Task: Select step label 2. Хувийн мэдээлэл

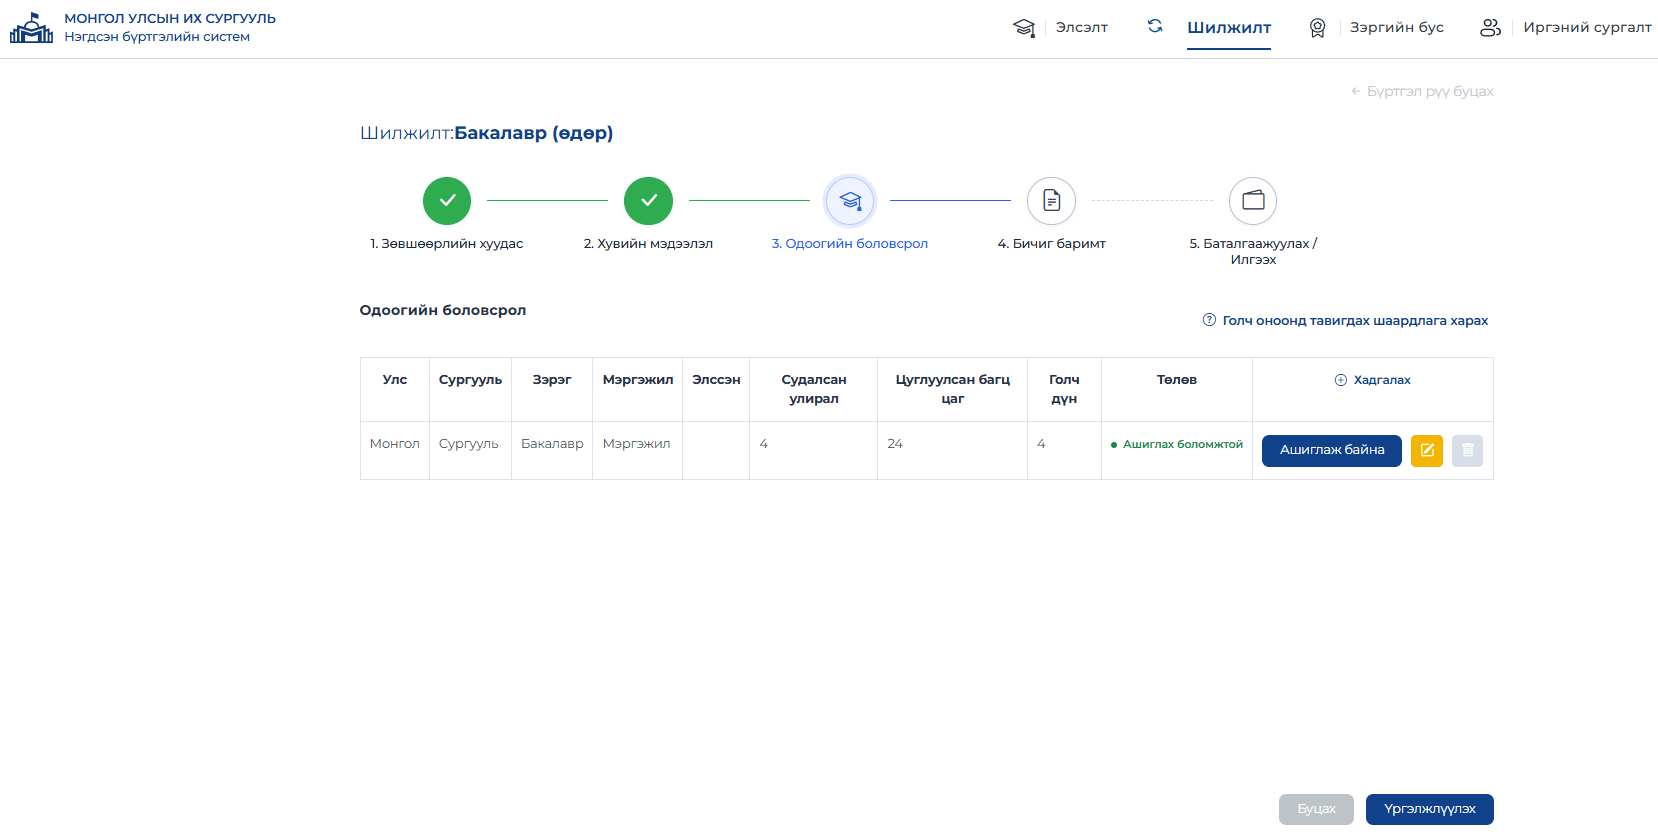Action: click(648, 244)
